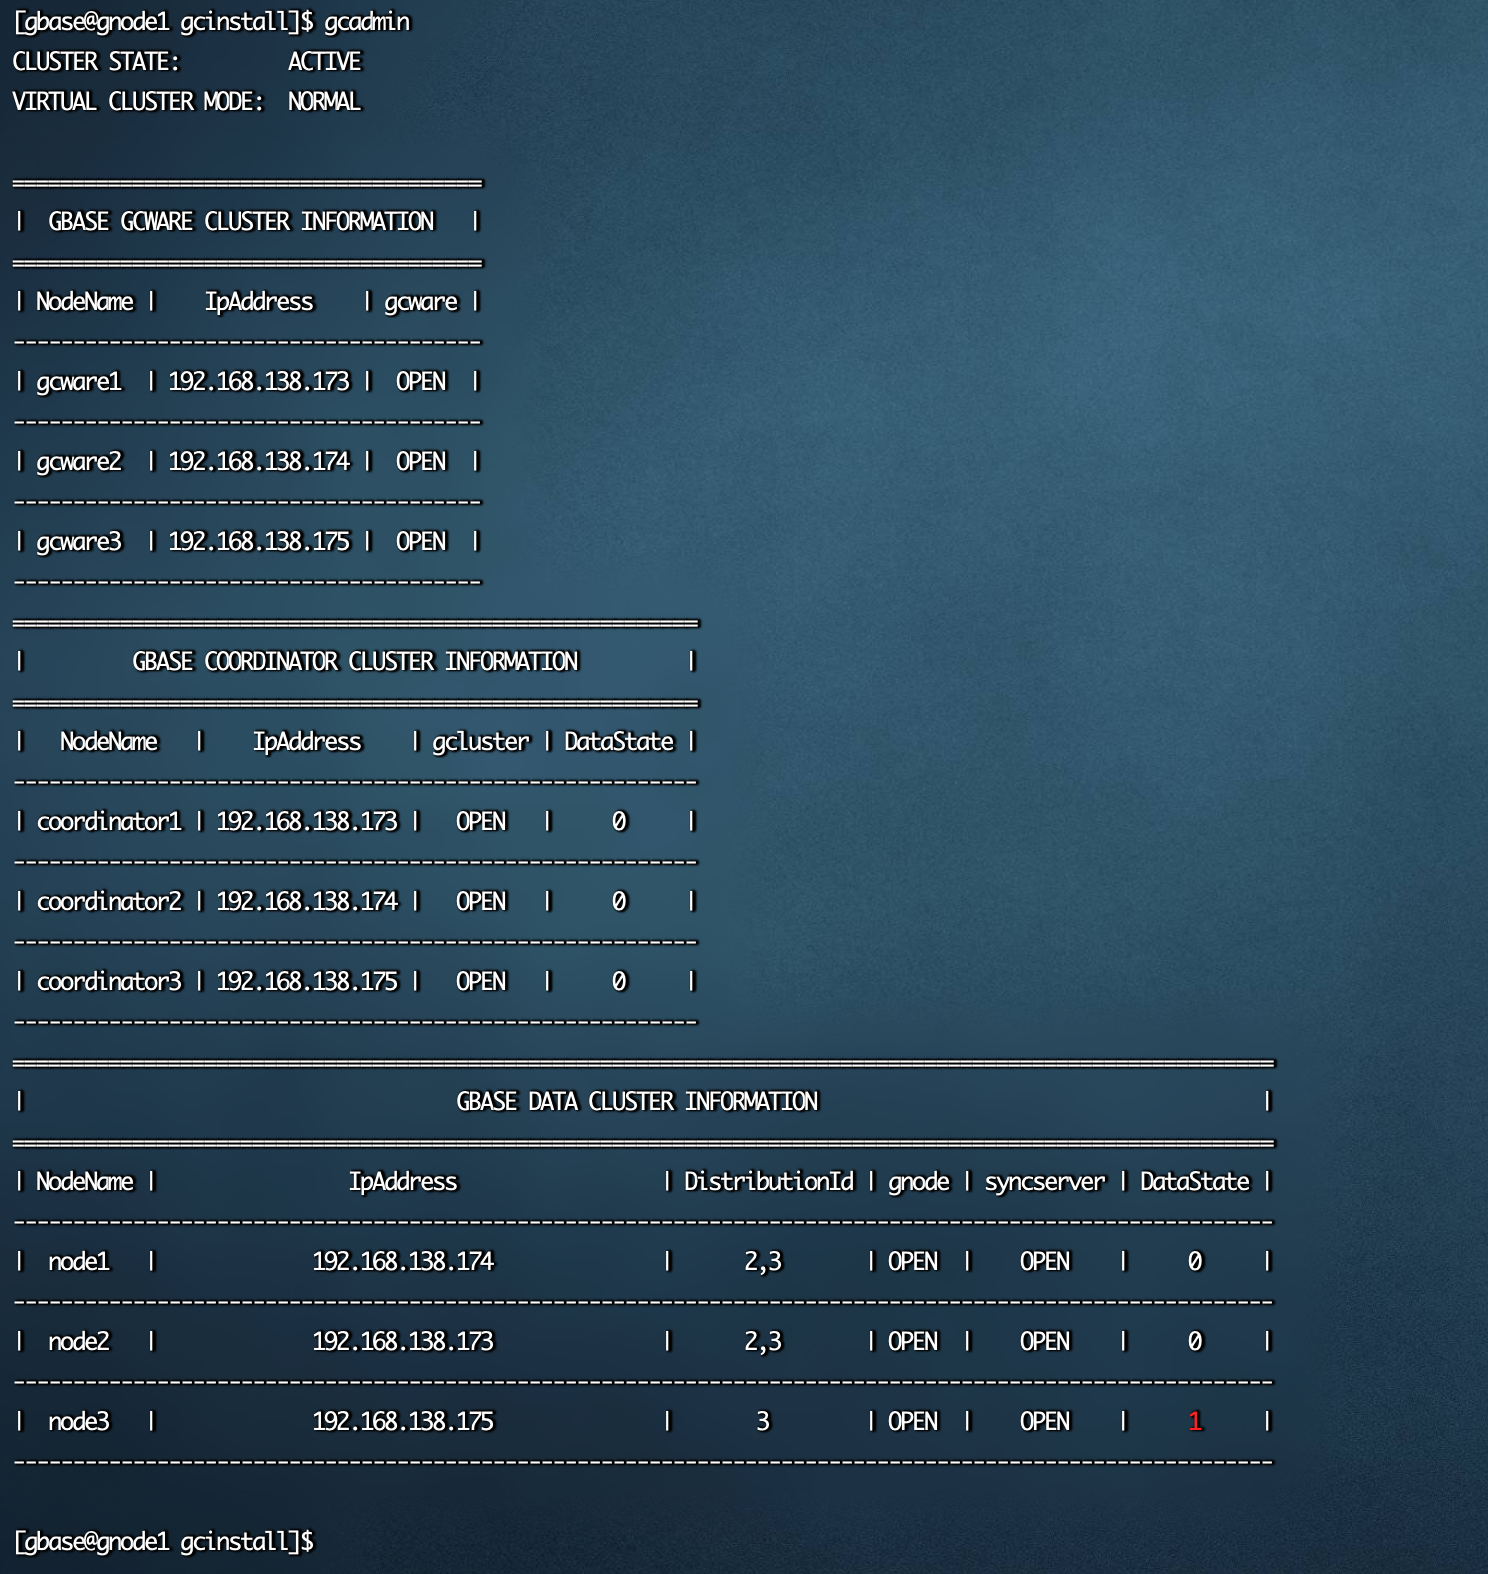Click the gnode OPEN status for node1

(913, 1262)
